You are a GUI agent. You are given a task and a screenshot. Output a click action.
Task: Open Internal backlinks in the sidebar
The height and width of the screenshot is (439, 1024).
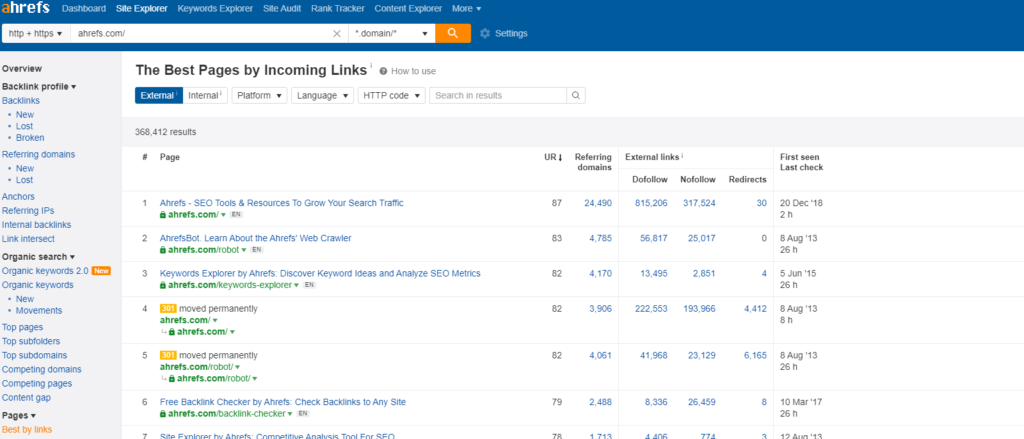click(37, 225)
